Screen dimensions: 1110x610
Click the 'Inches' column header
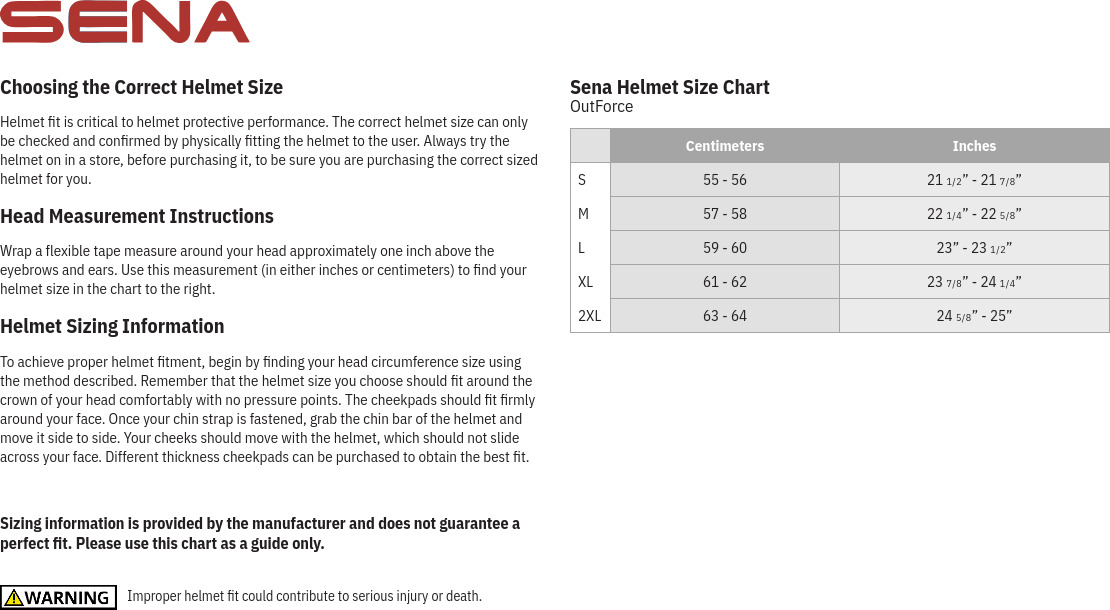click(x=974, y=146)
